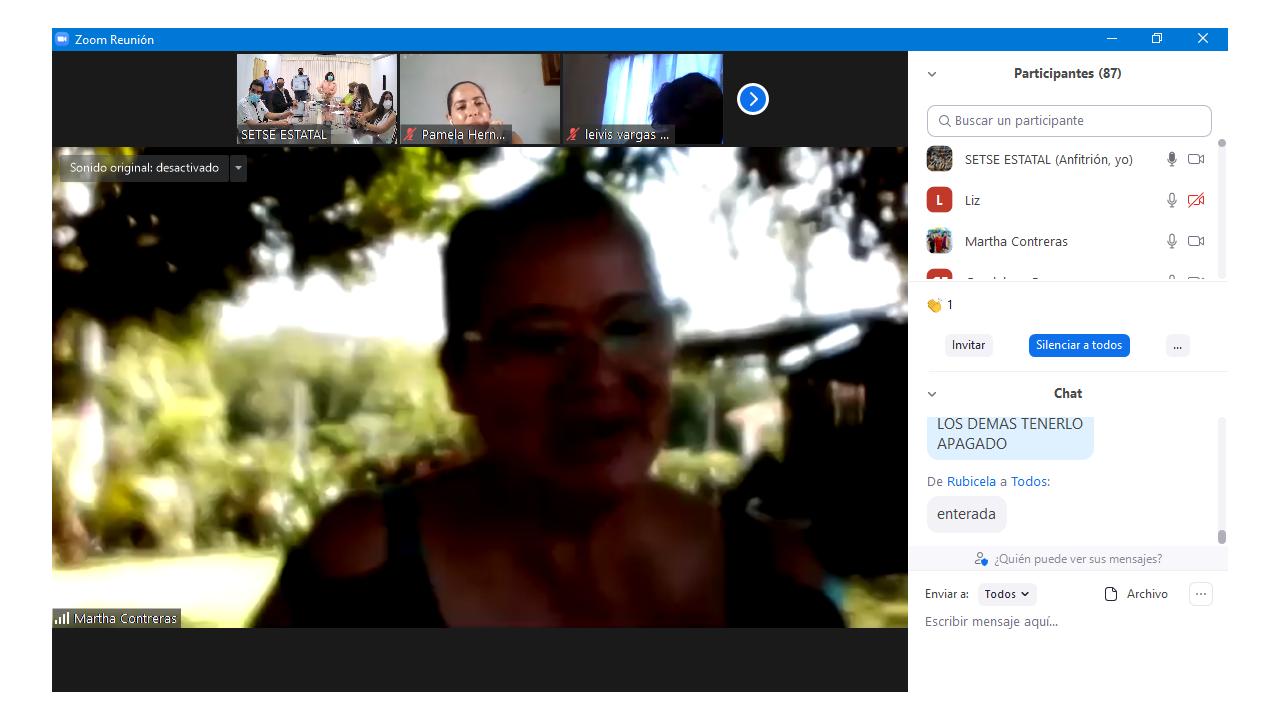Click Martha Contreras signal strength icon
1280x720 pixels.
tap(62, 618)
